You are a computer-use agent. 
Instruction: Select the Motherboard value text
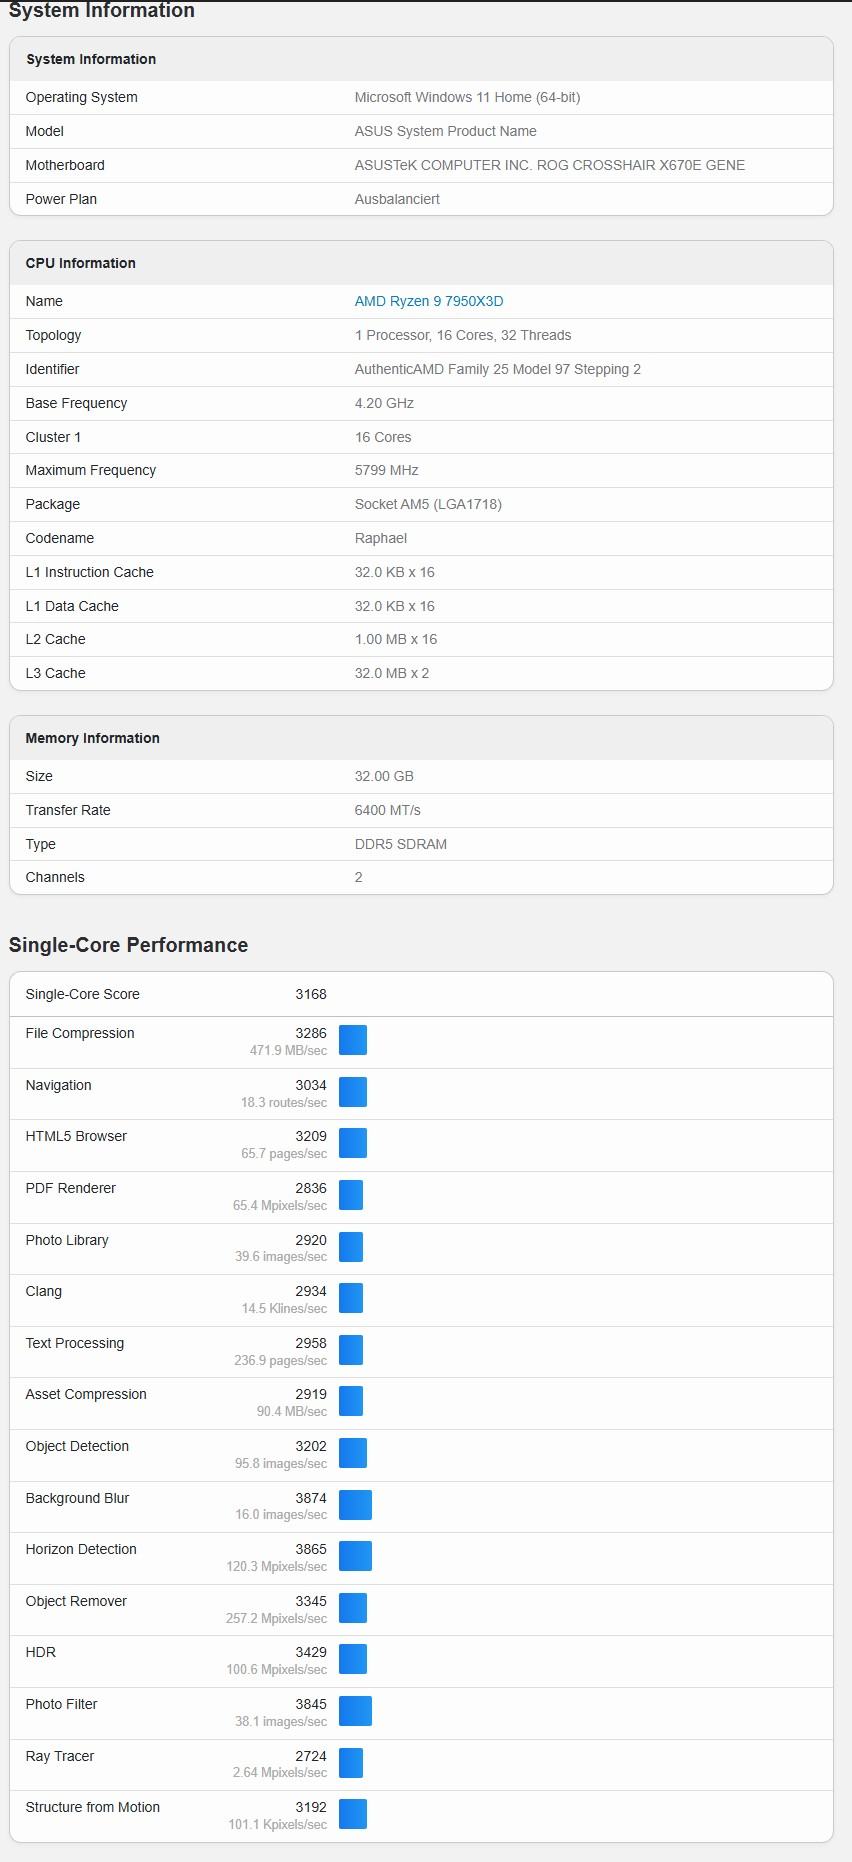pyautogui.click(x=549, y=165)
